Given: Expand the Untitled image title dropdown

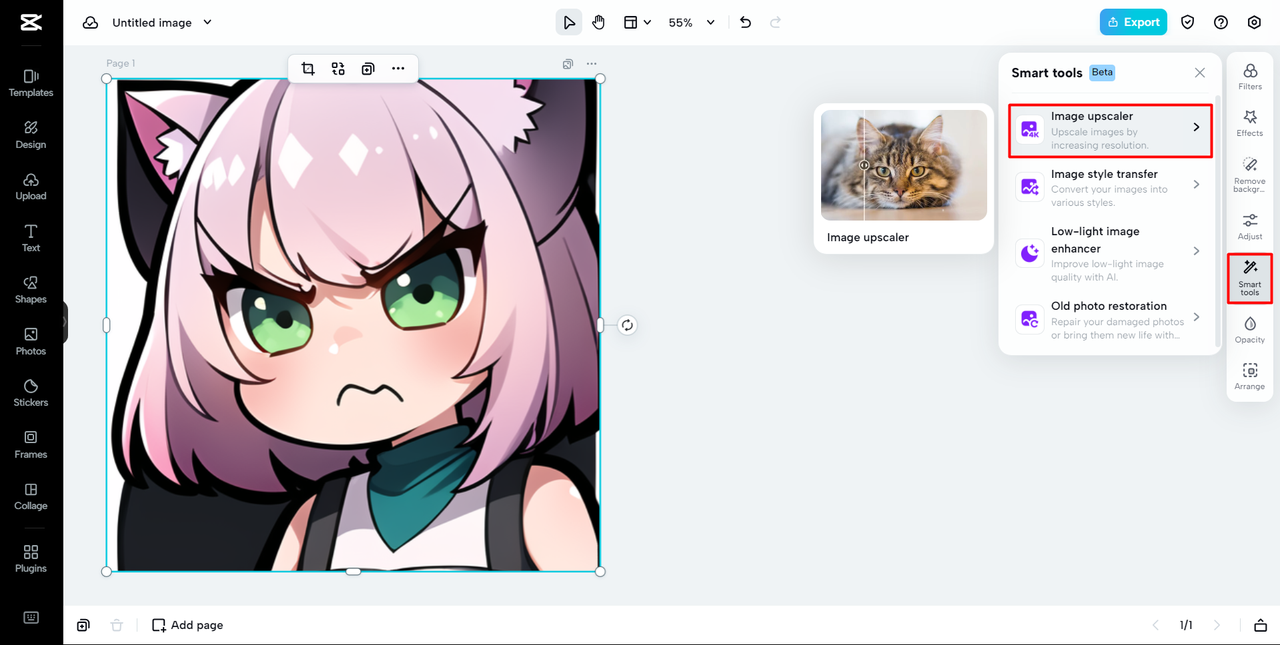Looking at the screenshot, I should click(x=208, y=22).
